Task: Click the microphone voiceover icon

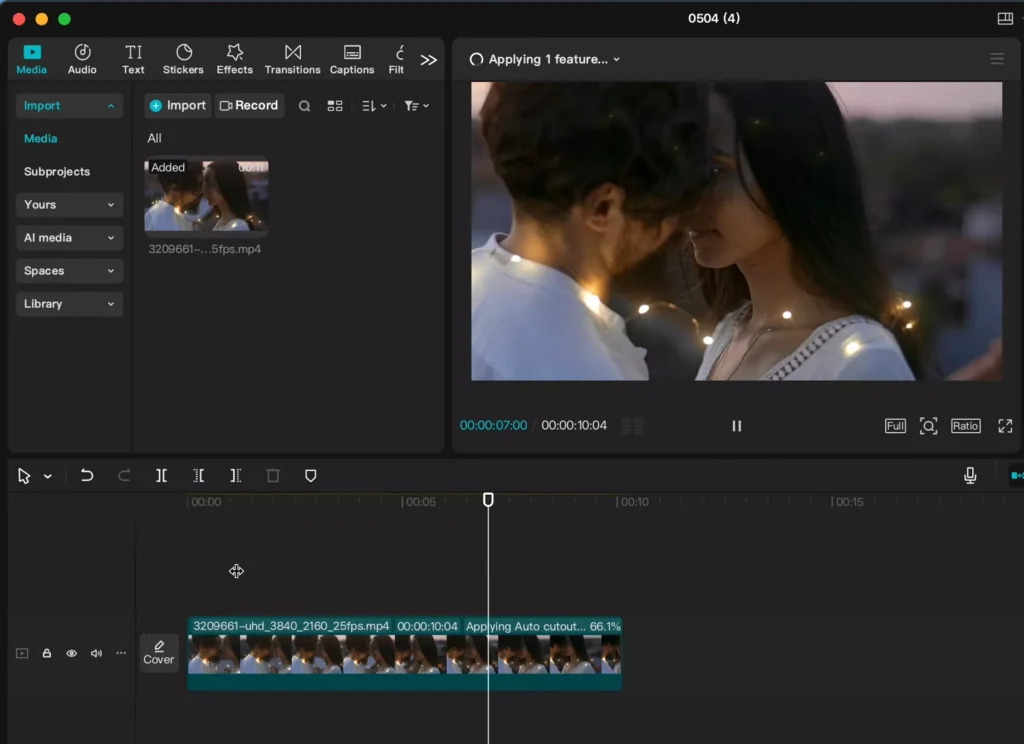Action: 970,476
